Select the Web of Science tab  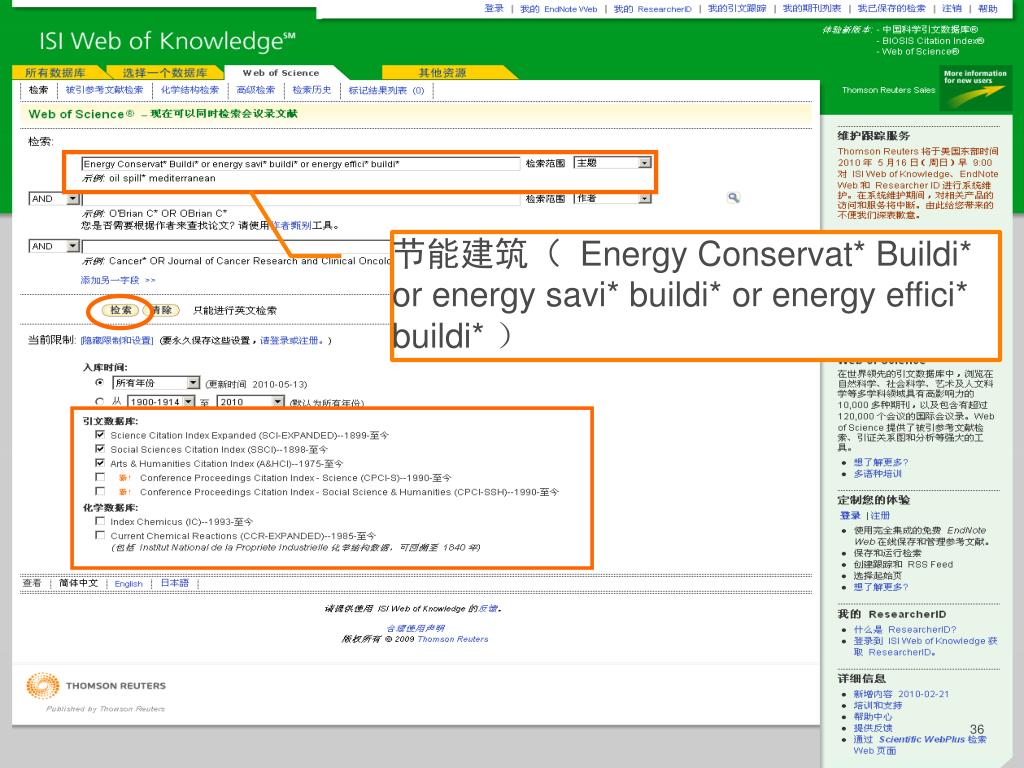[x=281, y=72]
